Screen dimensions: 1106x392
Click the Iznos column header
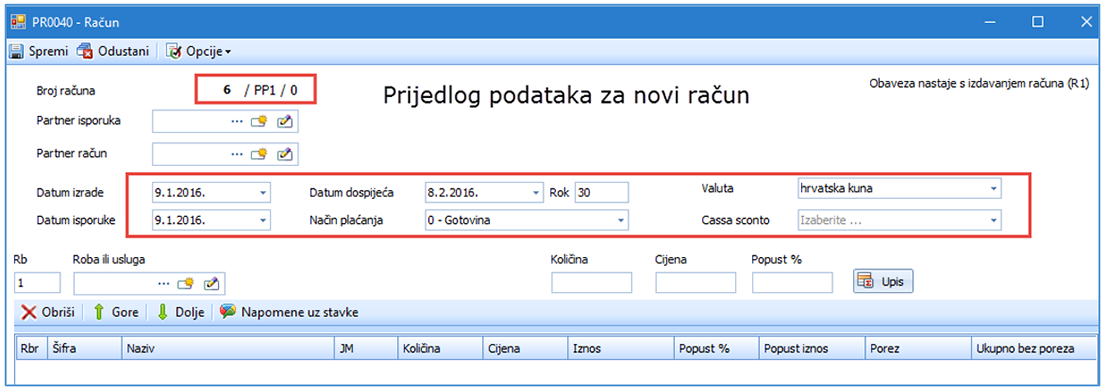pos(620,348)
